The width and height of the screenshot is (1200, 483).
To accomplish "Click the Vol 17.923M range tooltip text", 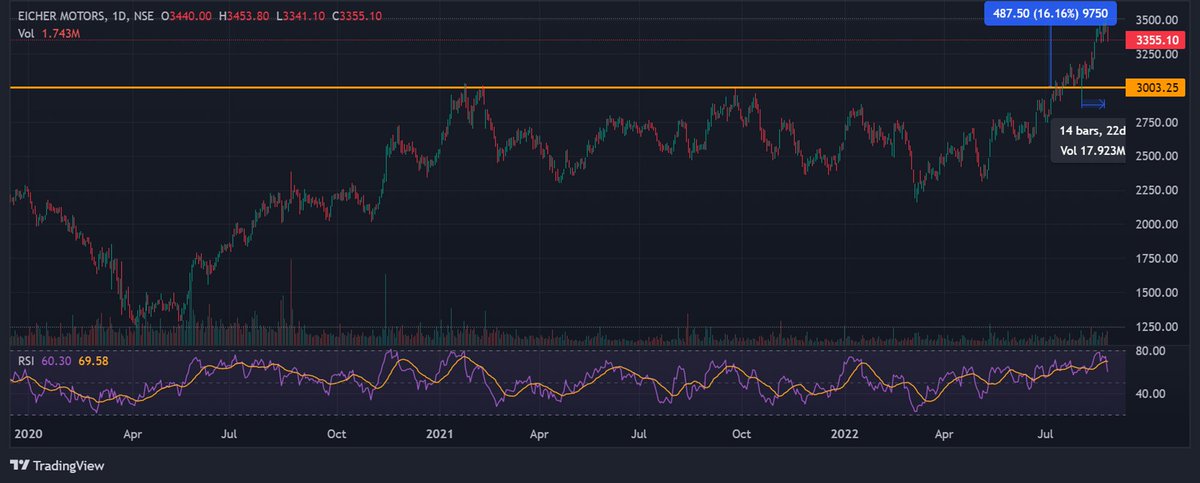I will point(1094,152).
